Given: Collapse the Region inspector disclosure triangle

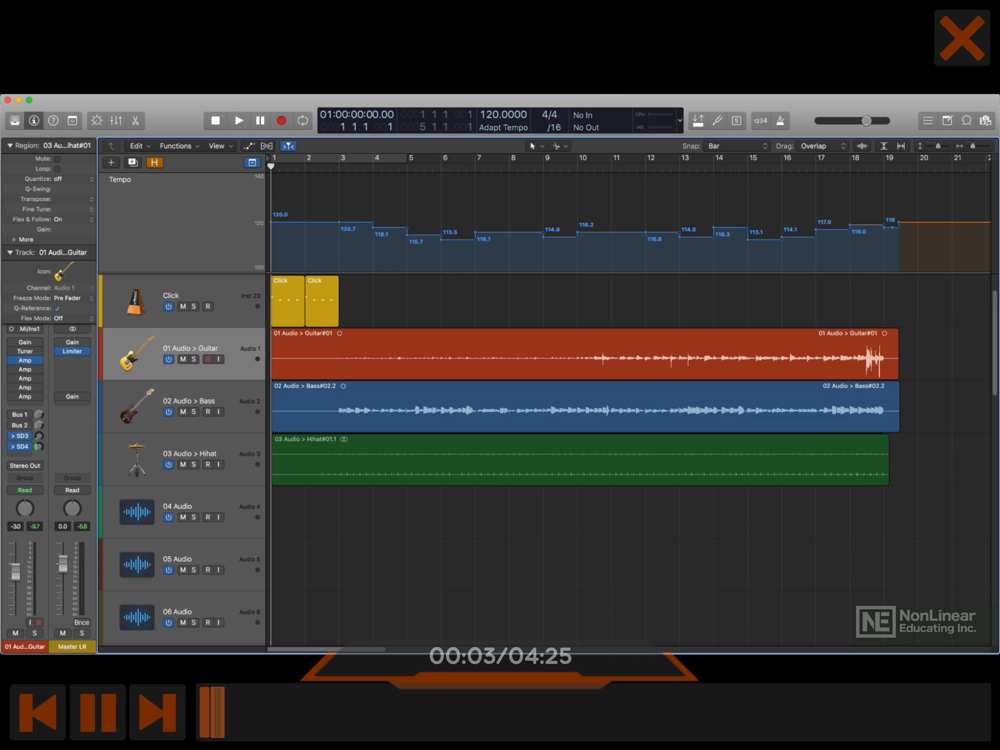Looking at the screenshot, I should pos(10,146).
